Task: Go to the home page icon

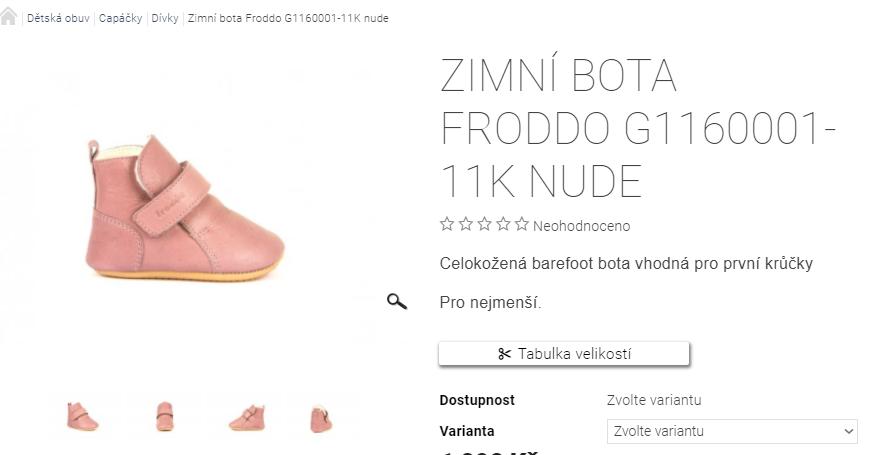Action: tap(9, 17)
